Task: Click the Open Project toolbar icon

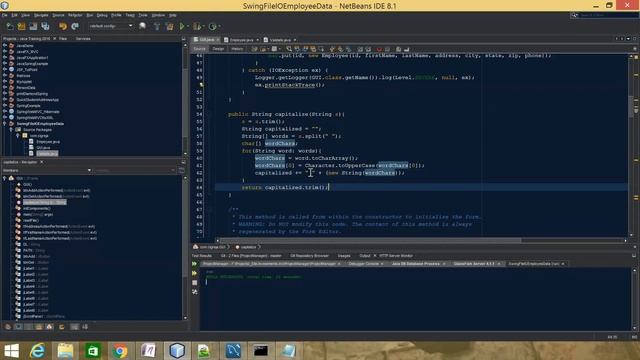Action: coord(33,27)
